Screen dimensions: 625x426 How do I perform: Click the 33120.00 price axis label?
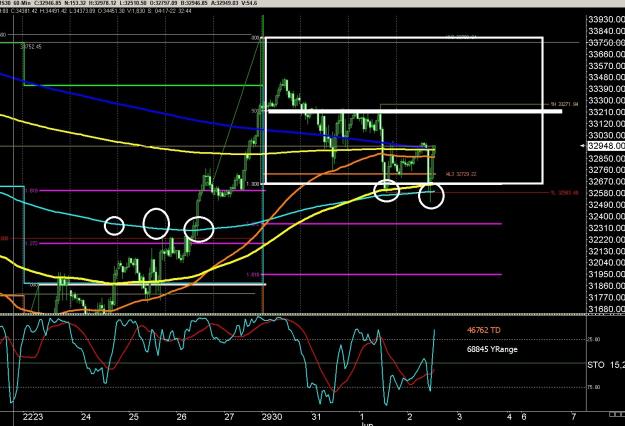pyautogui.click(x=606, y=124)
